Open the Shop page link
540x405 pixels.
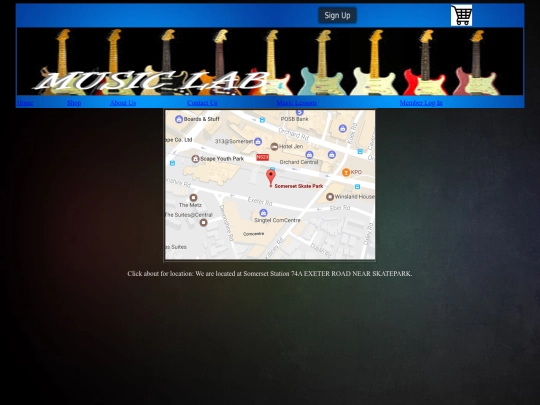[x=74, y=103]
